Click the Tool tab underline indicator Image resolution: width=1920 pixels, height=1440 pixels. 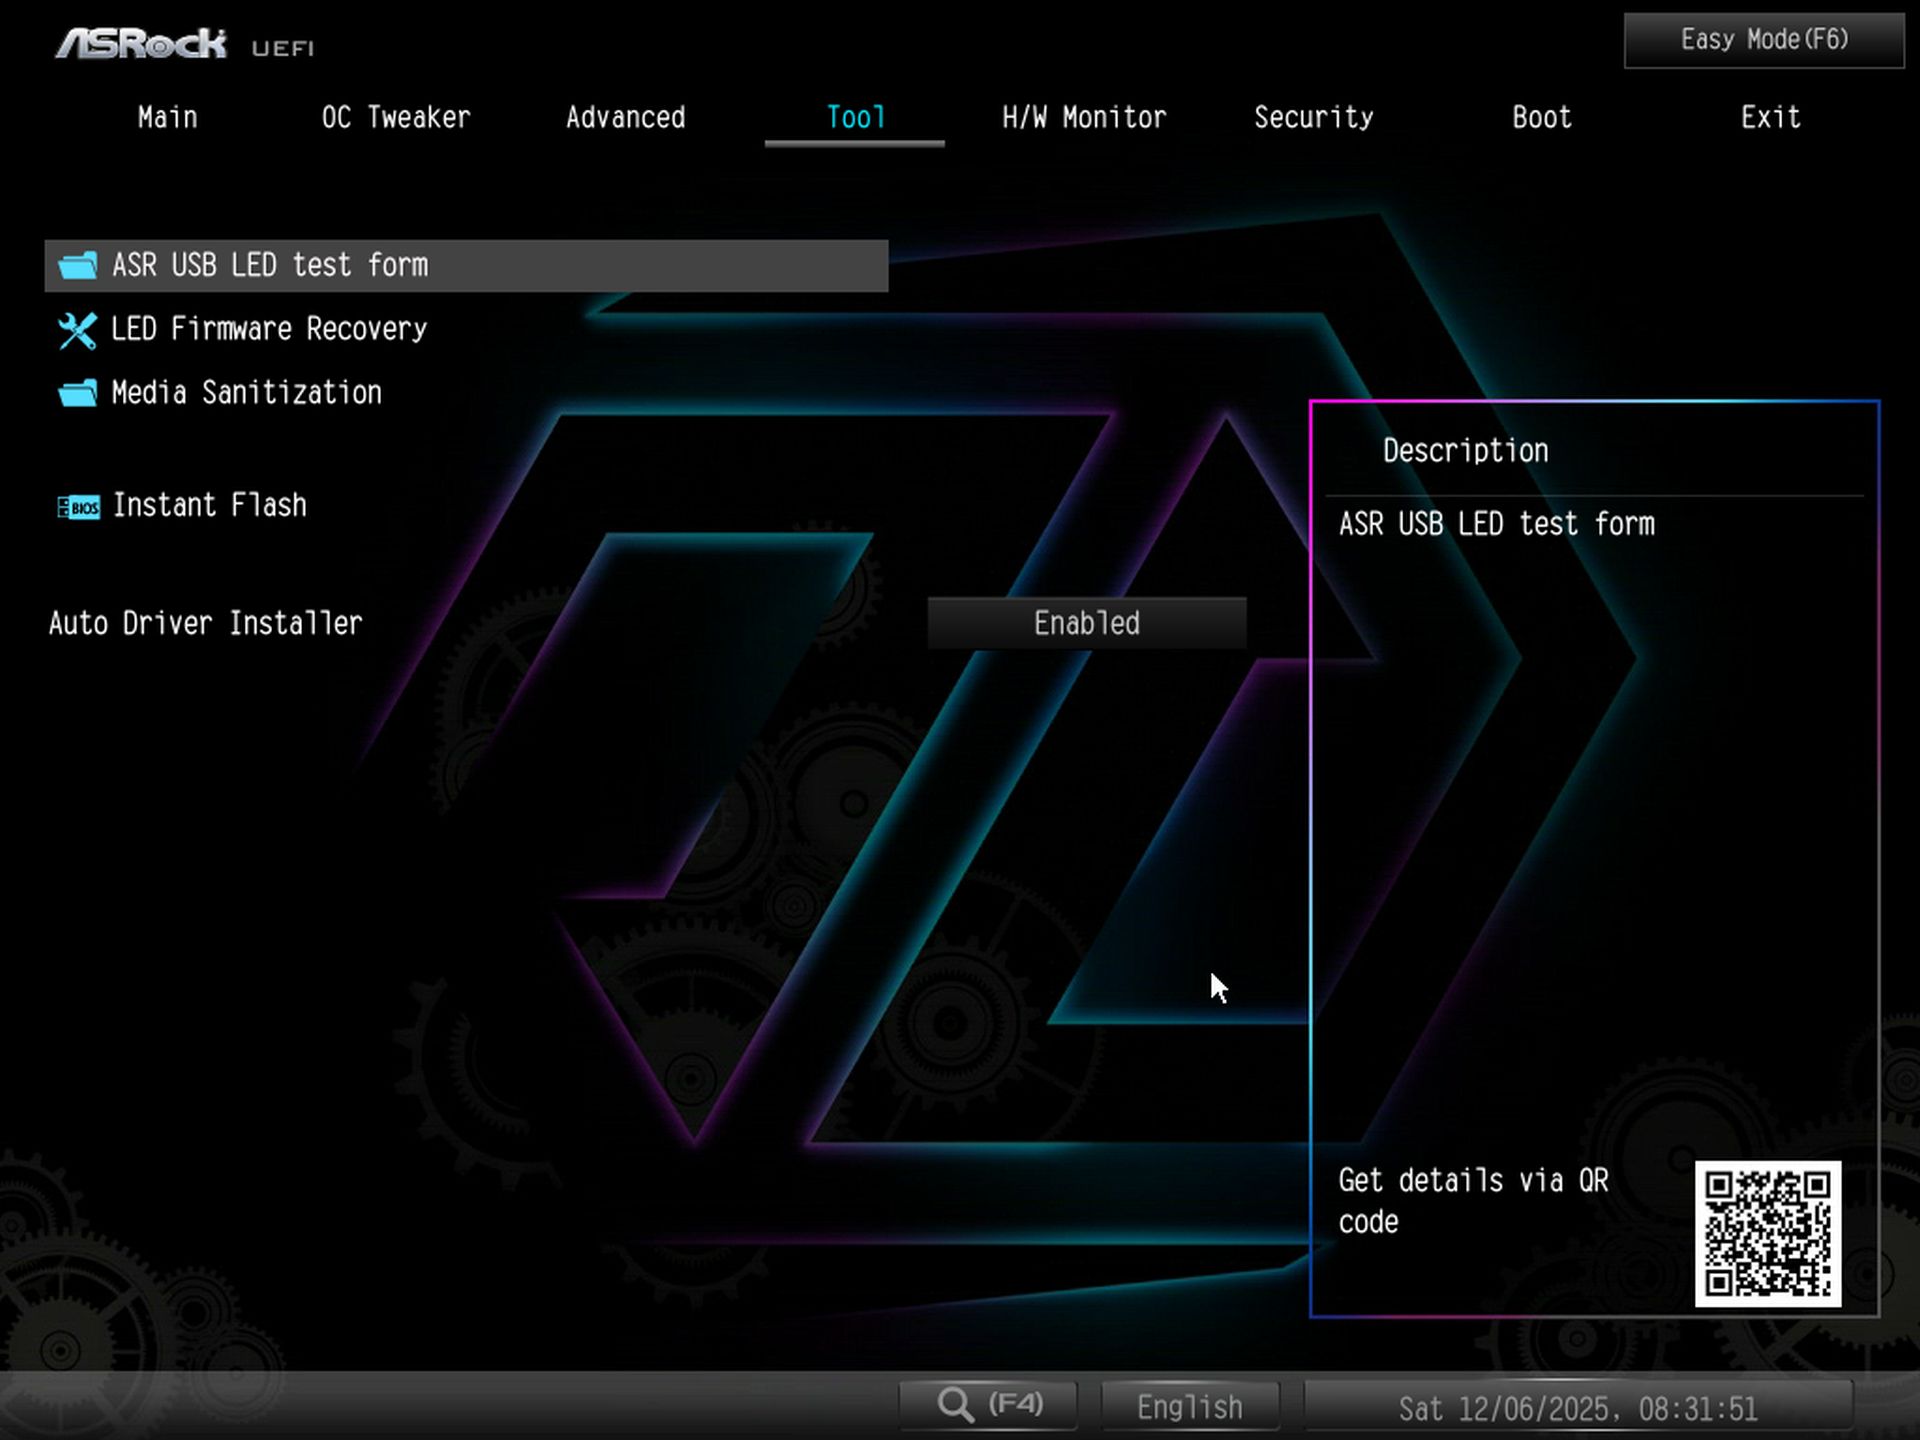[x=854, y=143]
